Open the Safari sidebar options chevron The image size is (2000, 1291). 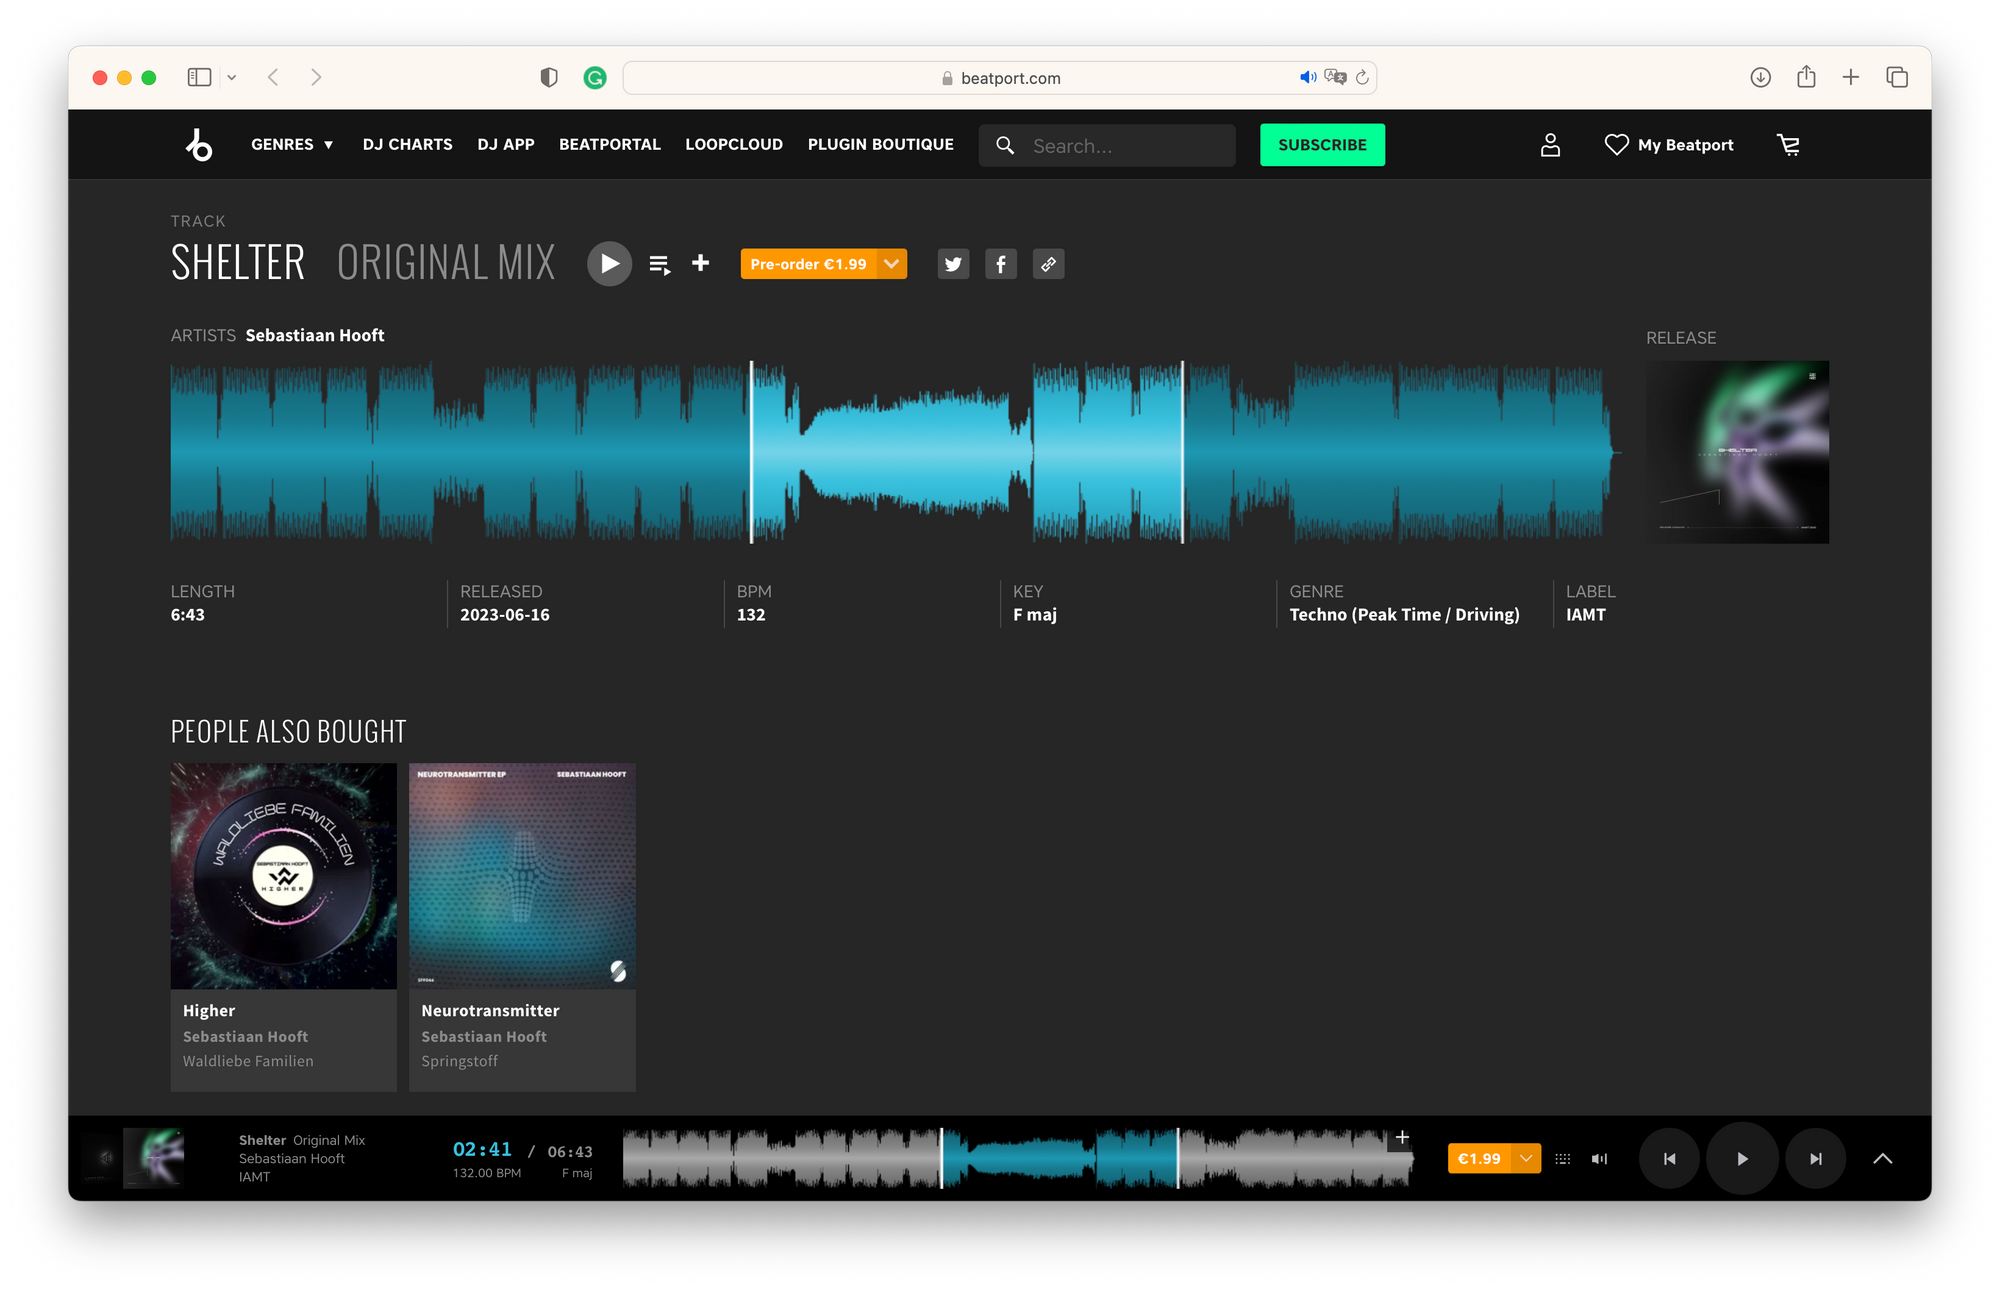[x=232, y=77]
